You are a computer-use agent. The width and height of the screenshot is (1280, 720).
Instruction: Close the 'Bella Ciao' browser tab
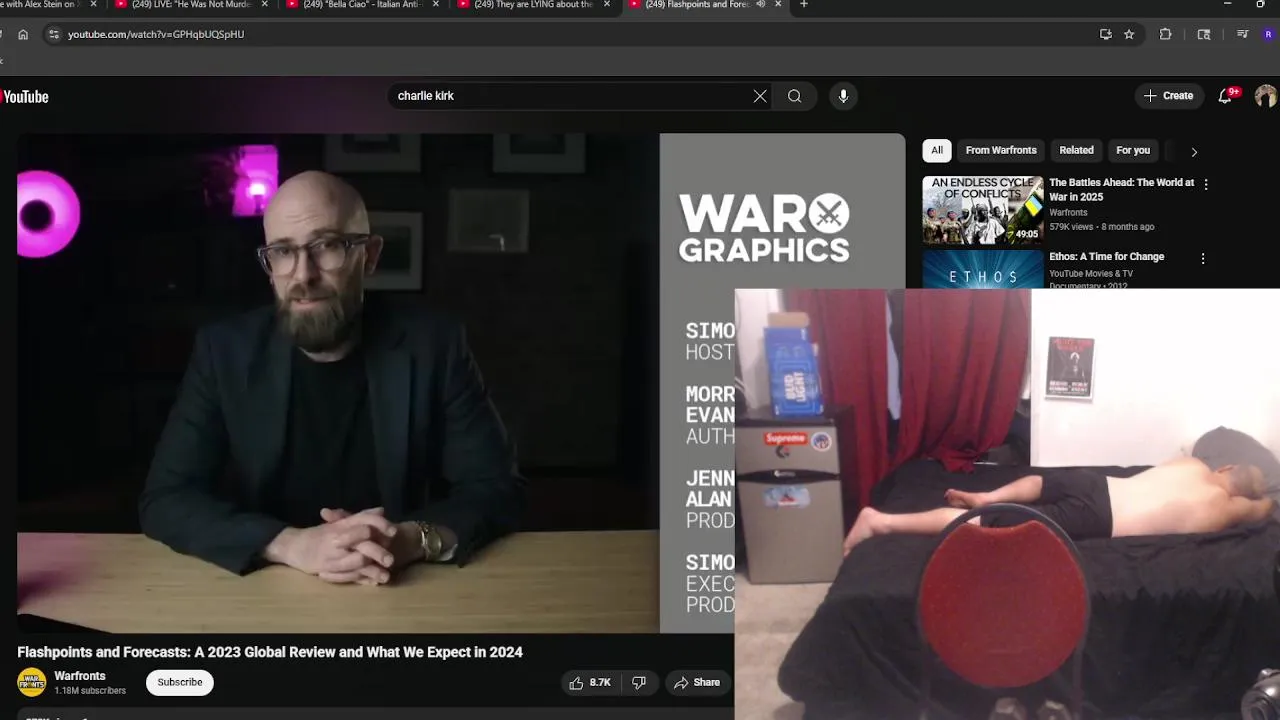[436, 4]
